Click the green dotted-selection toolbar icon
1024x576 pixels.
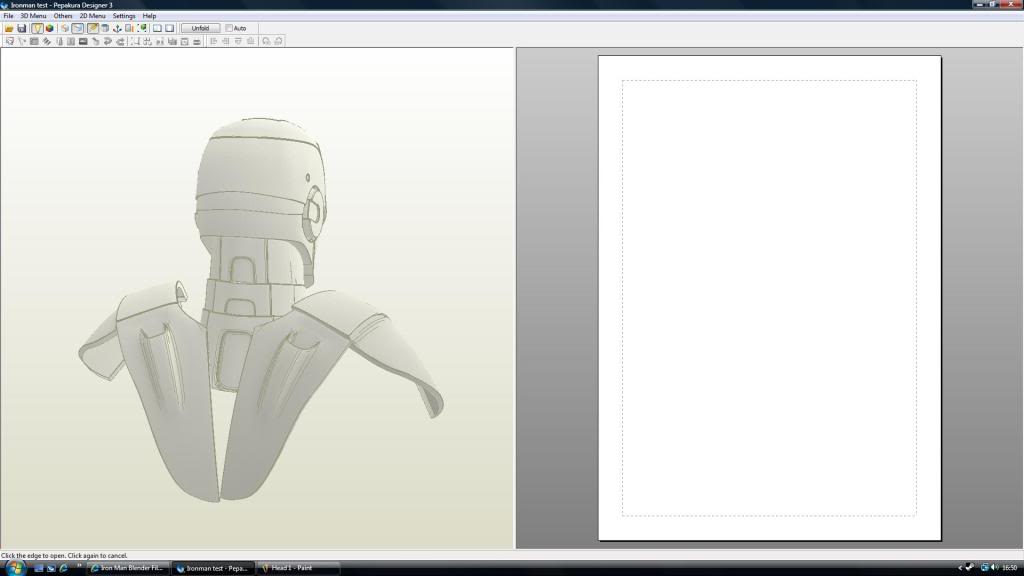tap(142, 29)
